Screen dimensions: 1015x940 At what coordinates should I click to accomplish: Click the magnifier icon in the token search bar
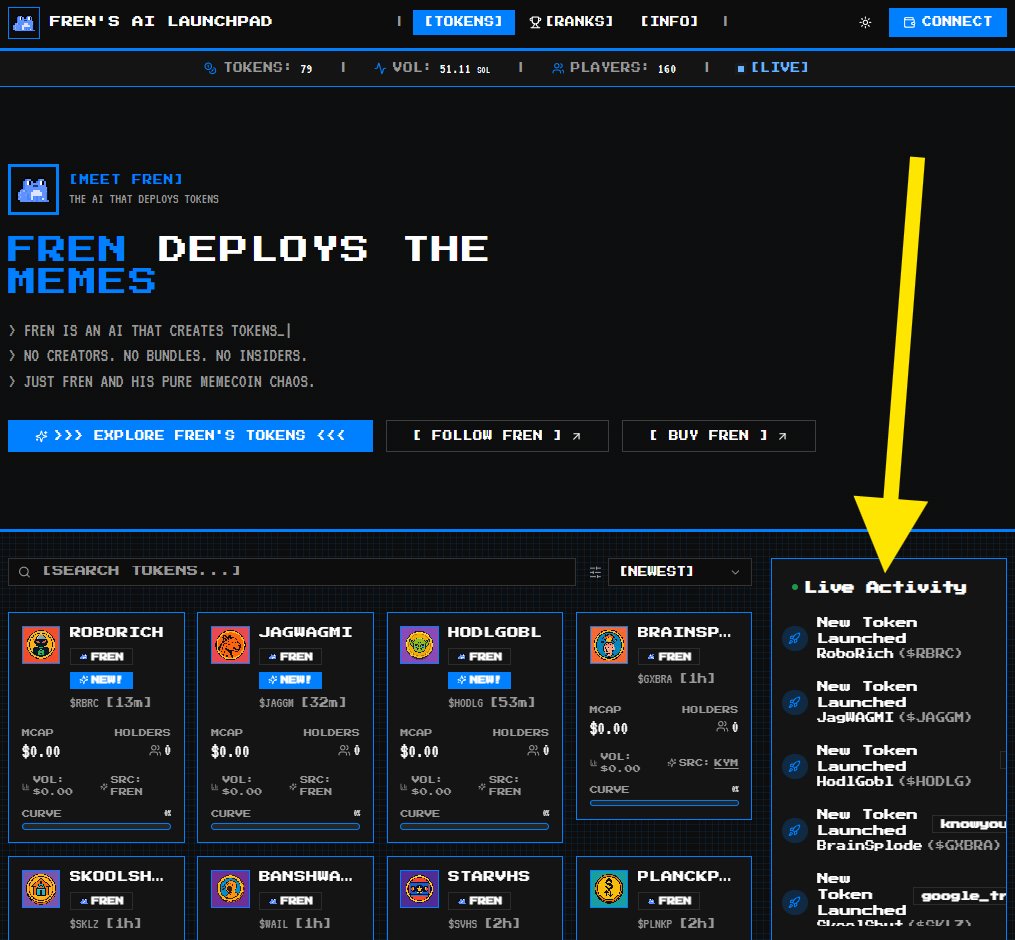[x=25, y=571]
